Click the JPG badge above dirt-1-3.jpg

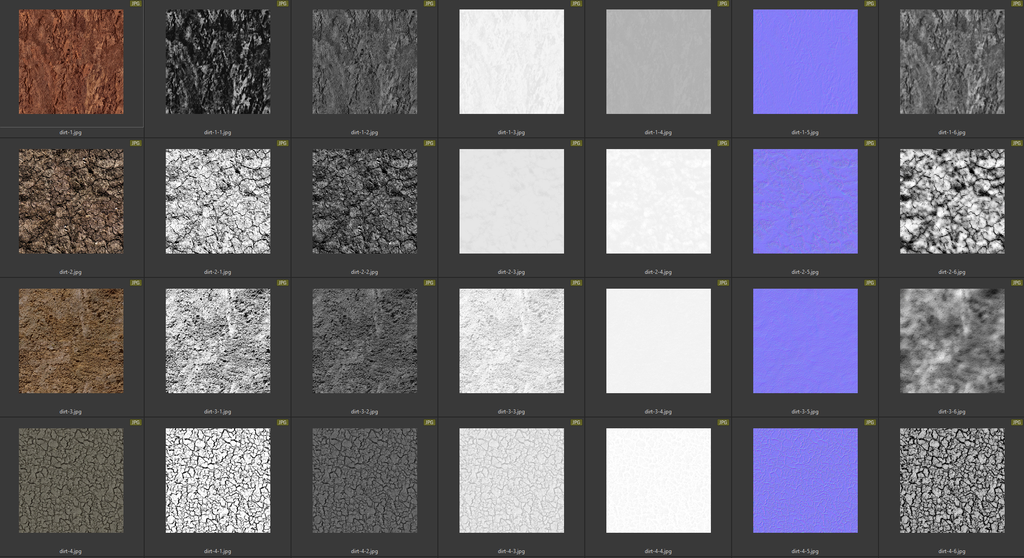coord(576,4)
